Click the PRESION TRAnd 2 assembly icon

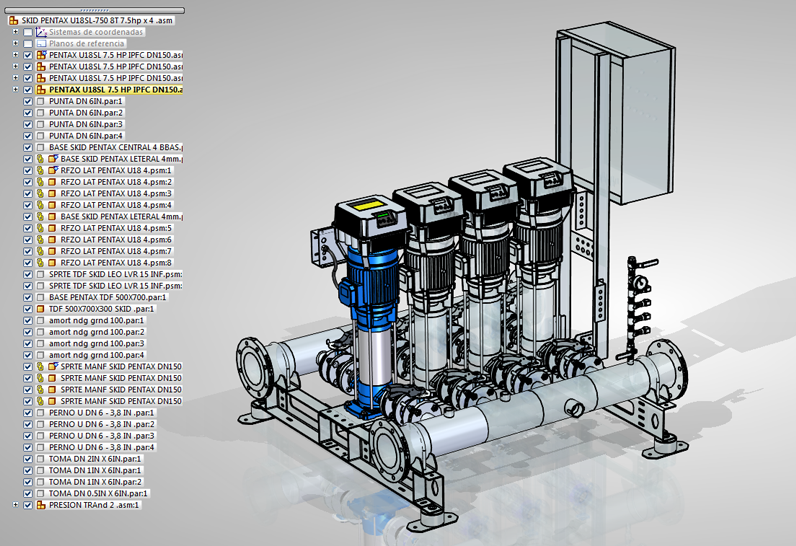[41, 505]
